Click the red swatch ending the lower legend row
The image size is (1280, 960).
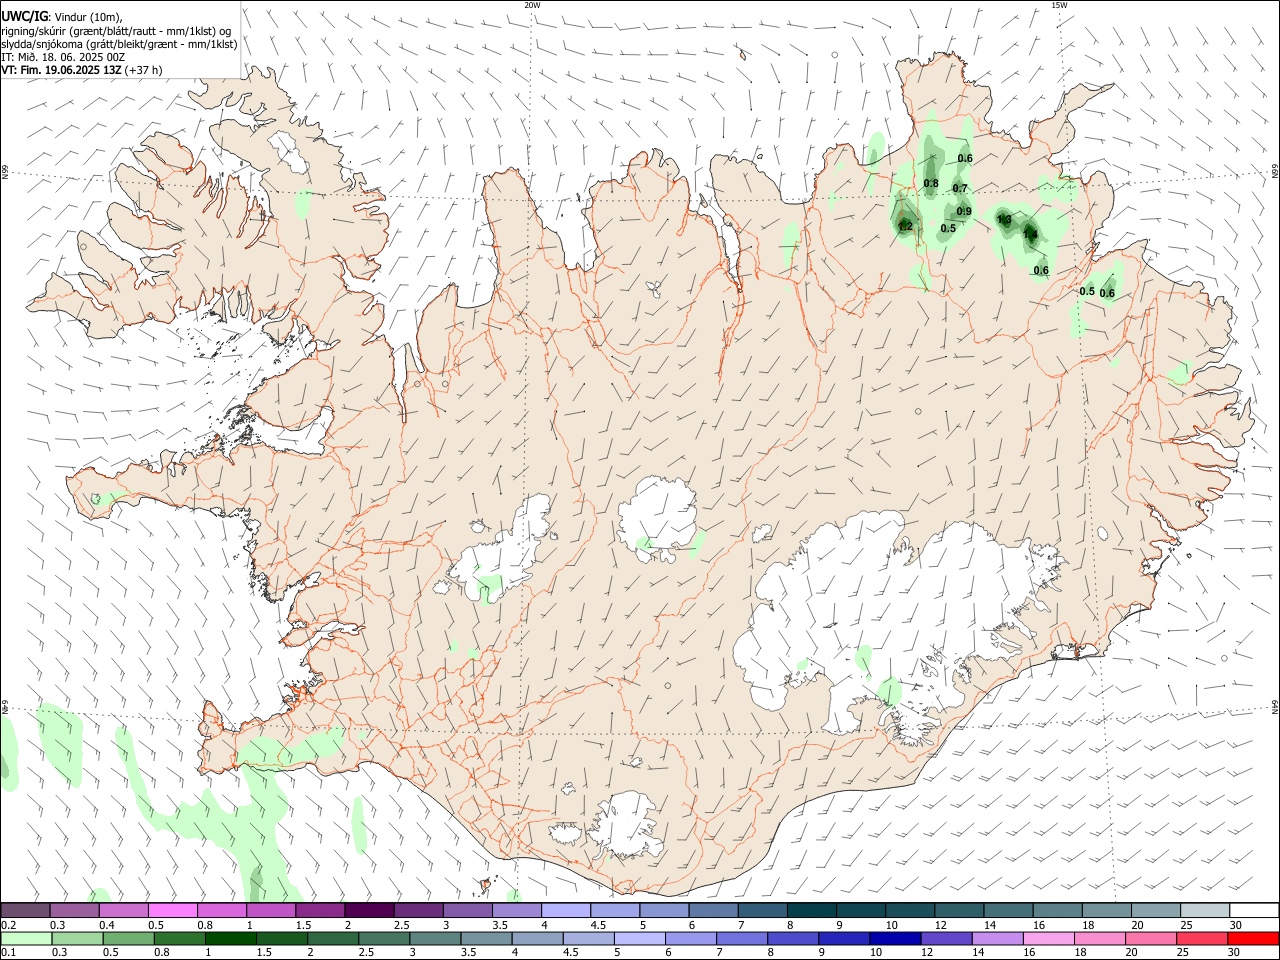pyautogui.click(x=1253, y=938)
